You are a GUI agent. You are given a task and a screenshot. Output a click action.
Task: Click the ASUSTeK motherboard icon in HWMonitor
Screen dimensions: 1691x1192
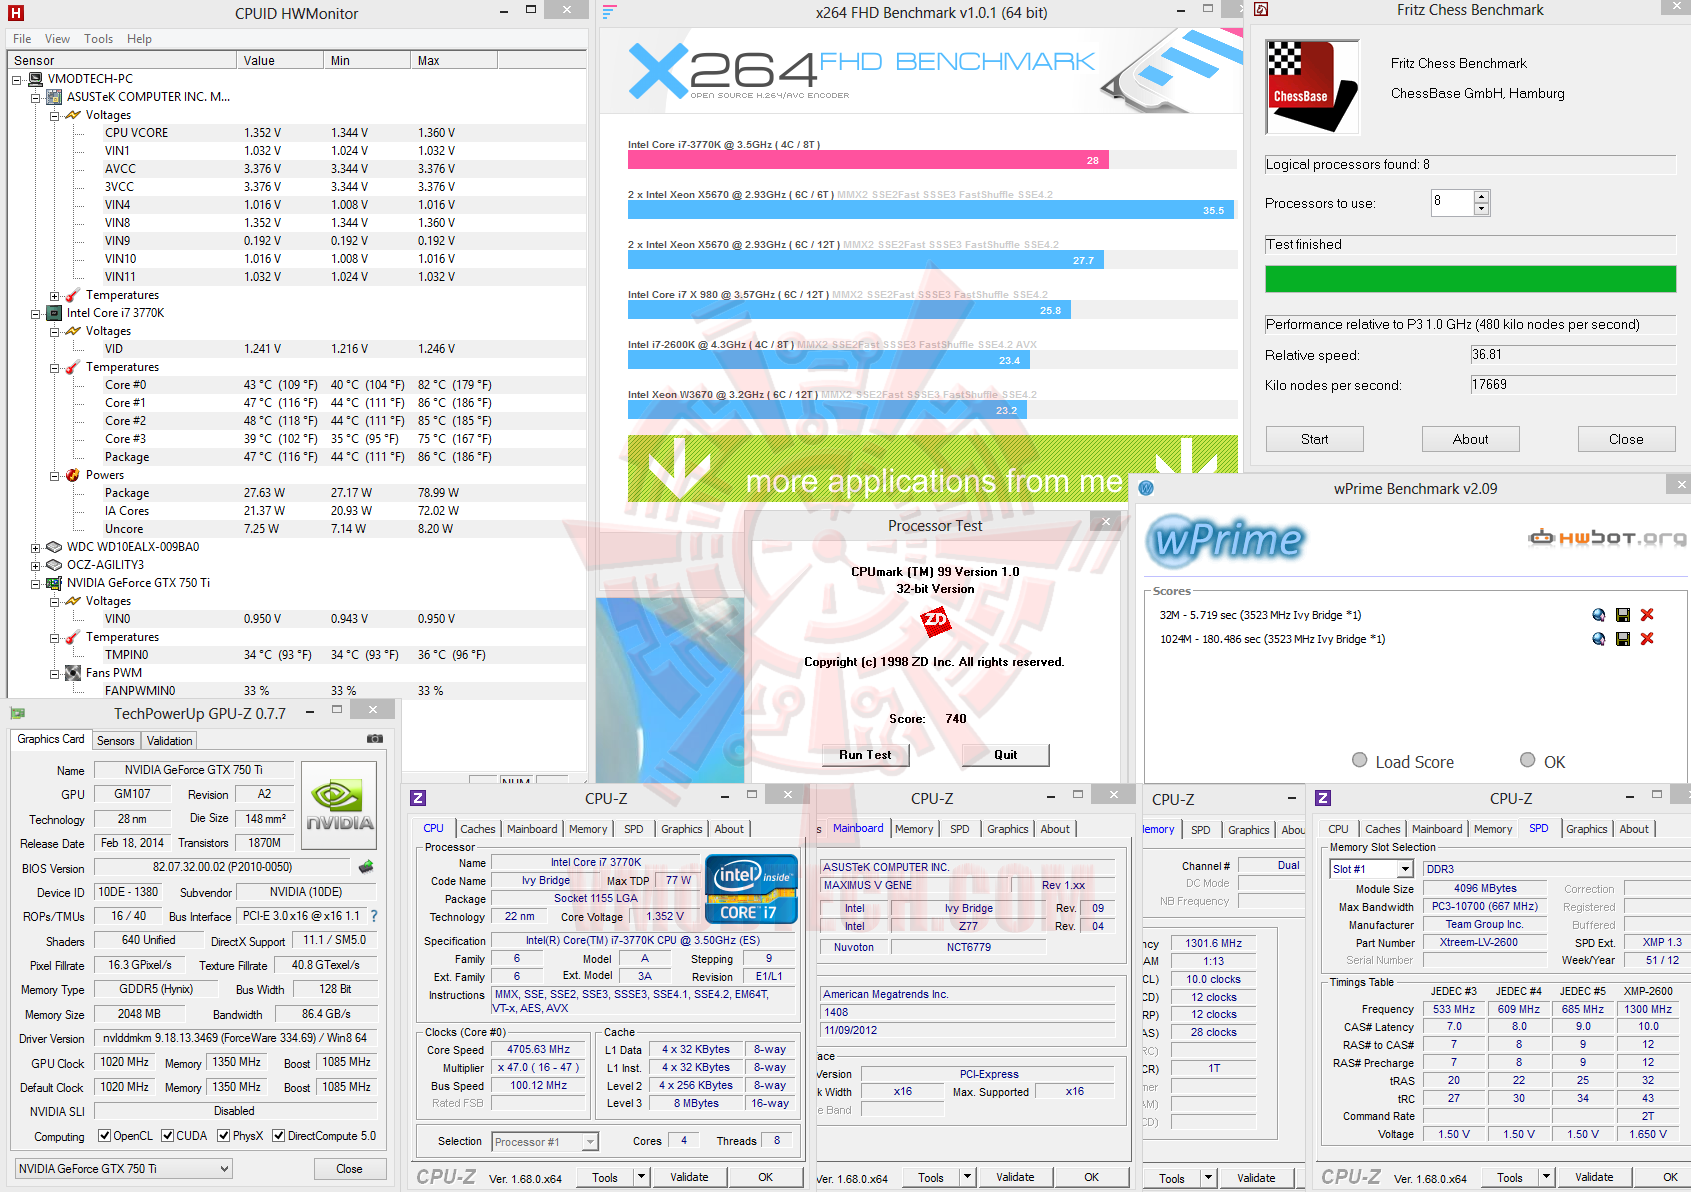[x=54, y=97]
